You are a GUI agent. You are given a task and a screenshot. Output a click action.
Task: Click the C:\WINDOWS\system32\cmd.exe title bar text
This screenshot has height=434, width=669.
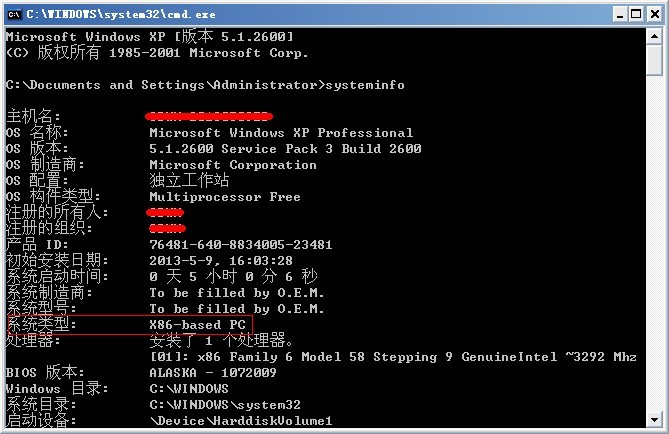pos(121,15)
